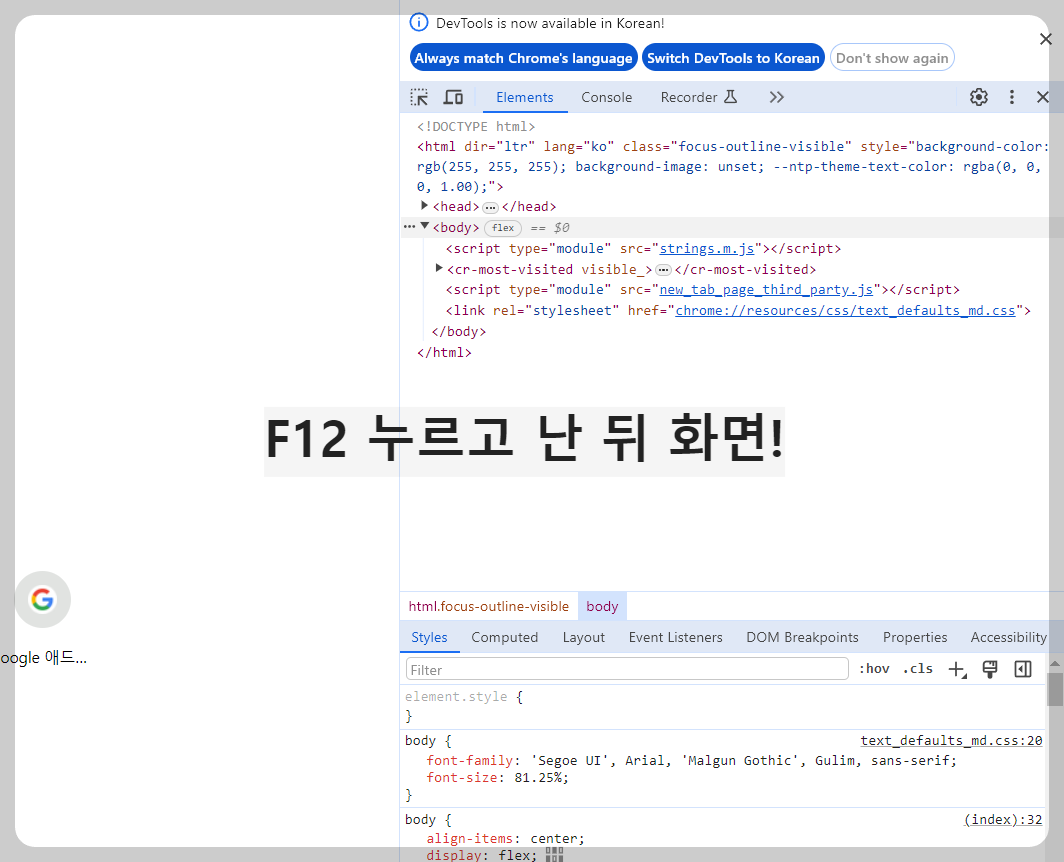Select the body breadcrumb
Viewport: 1064px width, 862px height.
point(602,606)
